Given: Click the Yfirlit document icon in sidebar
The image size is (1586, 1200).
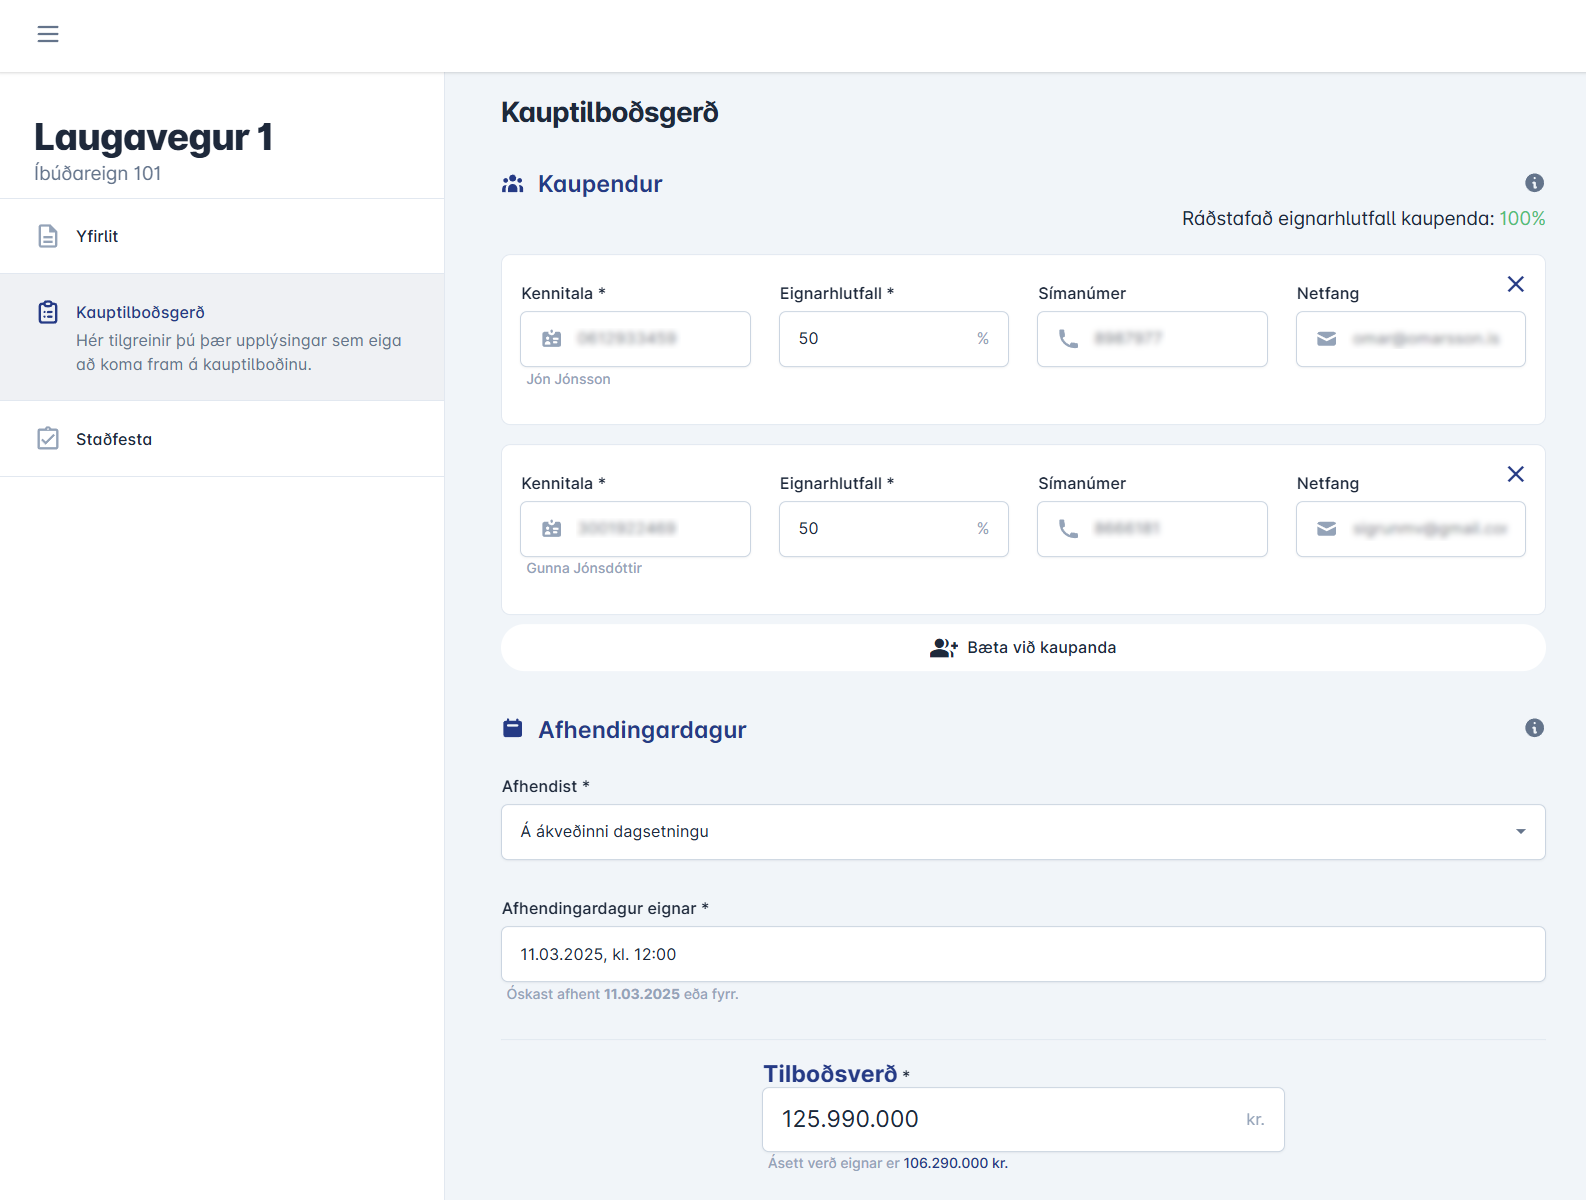Looking at the screenshot, I should [x=48, y=236].
